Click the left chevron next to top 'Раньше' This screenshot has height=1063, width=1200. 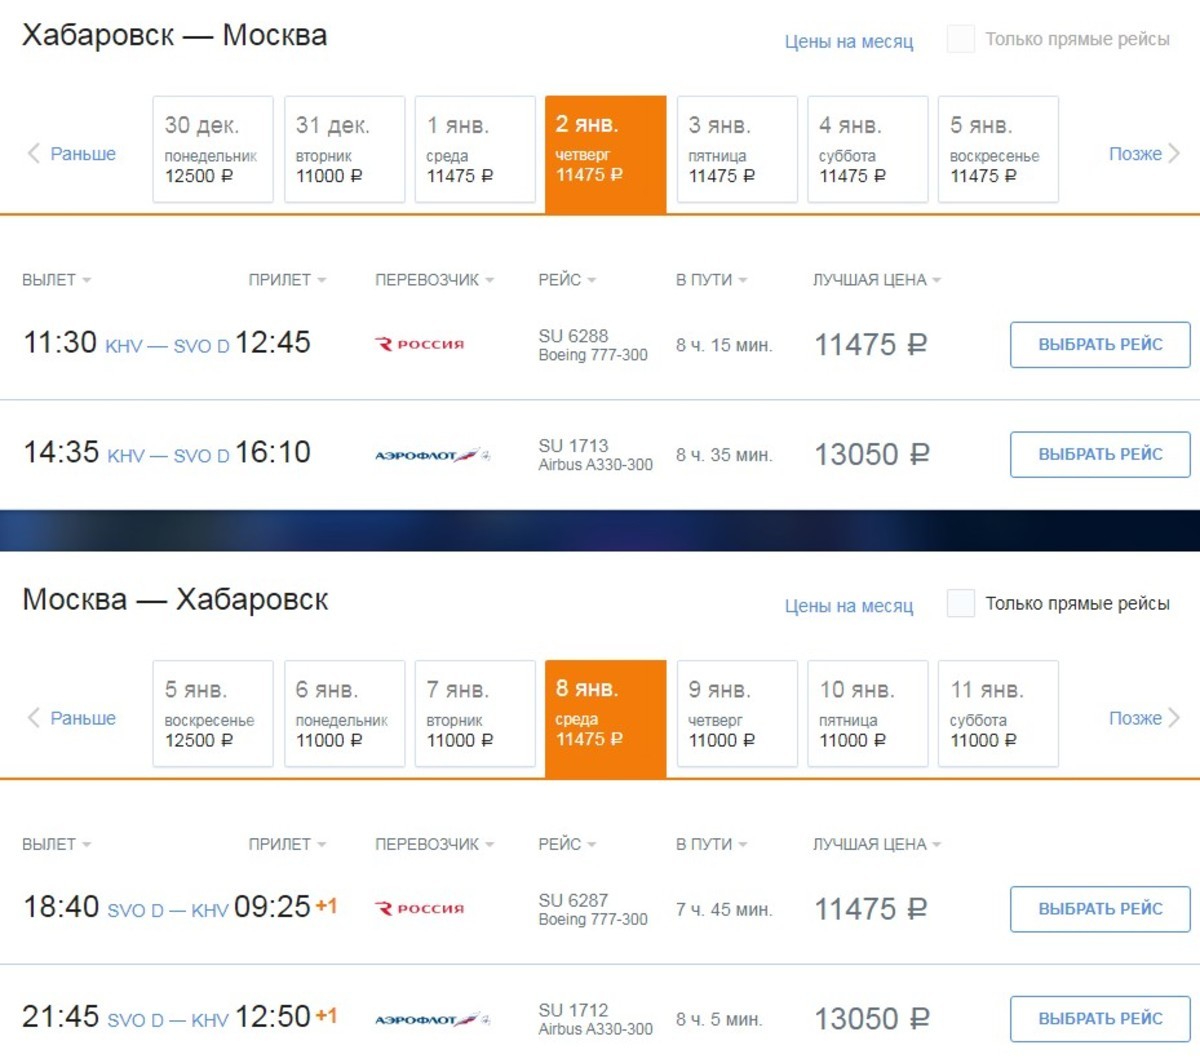[34, 153]
